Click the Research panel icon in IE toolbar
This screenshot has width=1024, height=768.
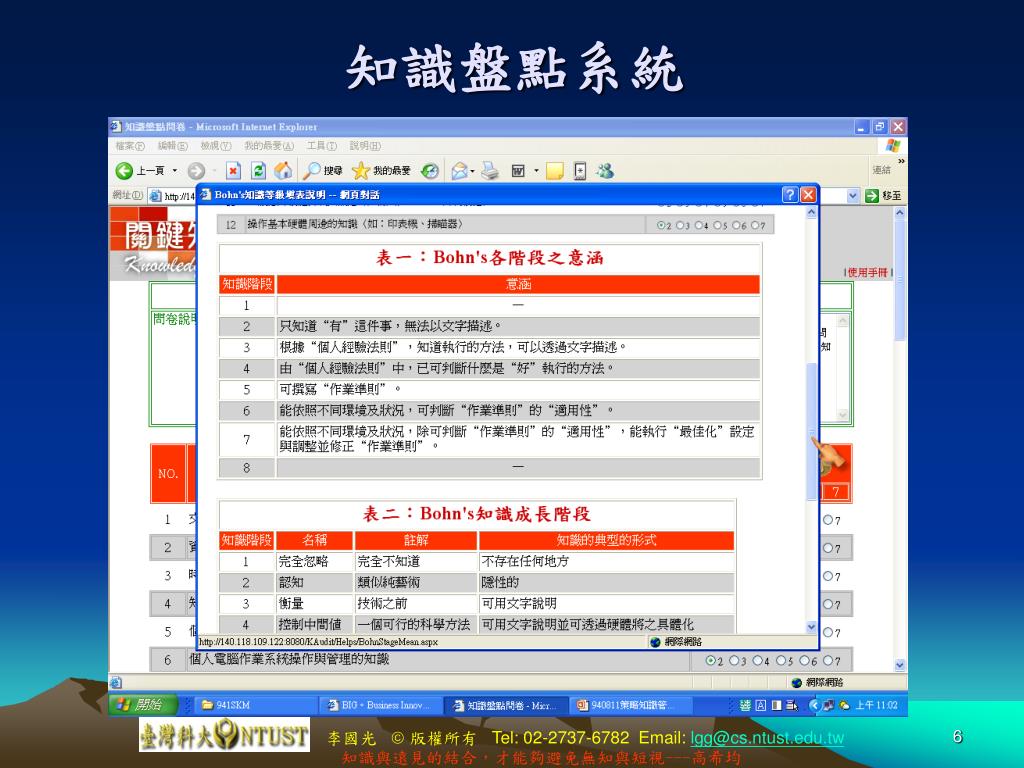(580, 171)
